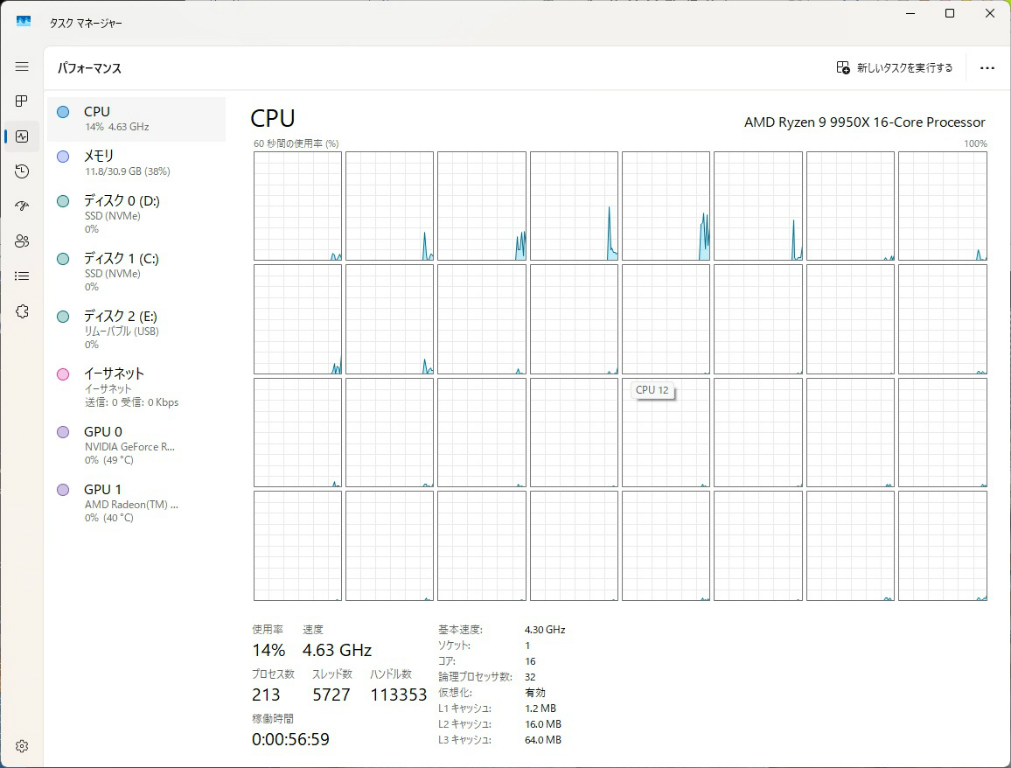Open Task Manager settings via the gear

coord(21,745)
